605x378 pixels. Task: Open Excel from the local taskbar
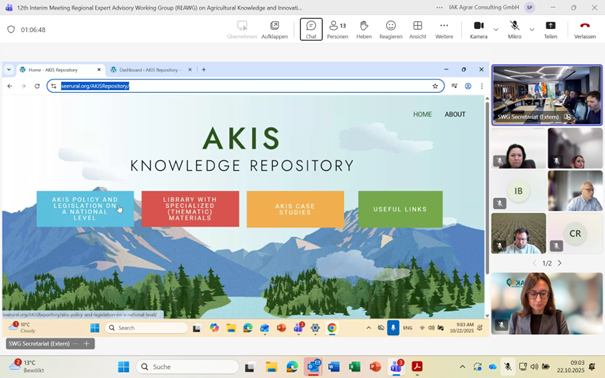click(354, 366)
